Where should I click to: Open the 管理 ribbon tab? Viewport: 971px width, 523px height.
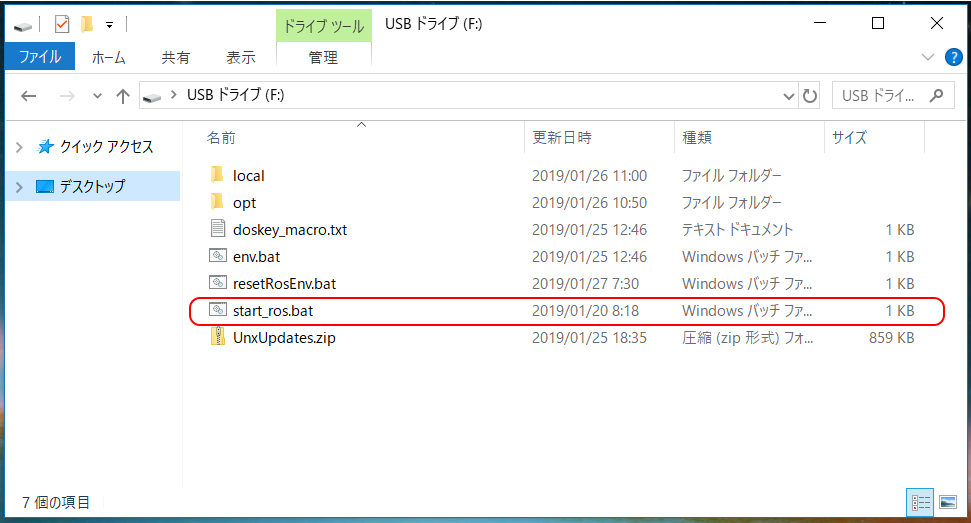point(323,58)
